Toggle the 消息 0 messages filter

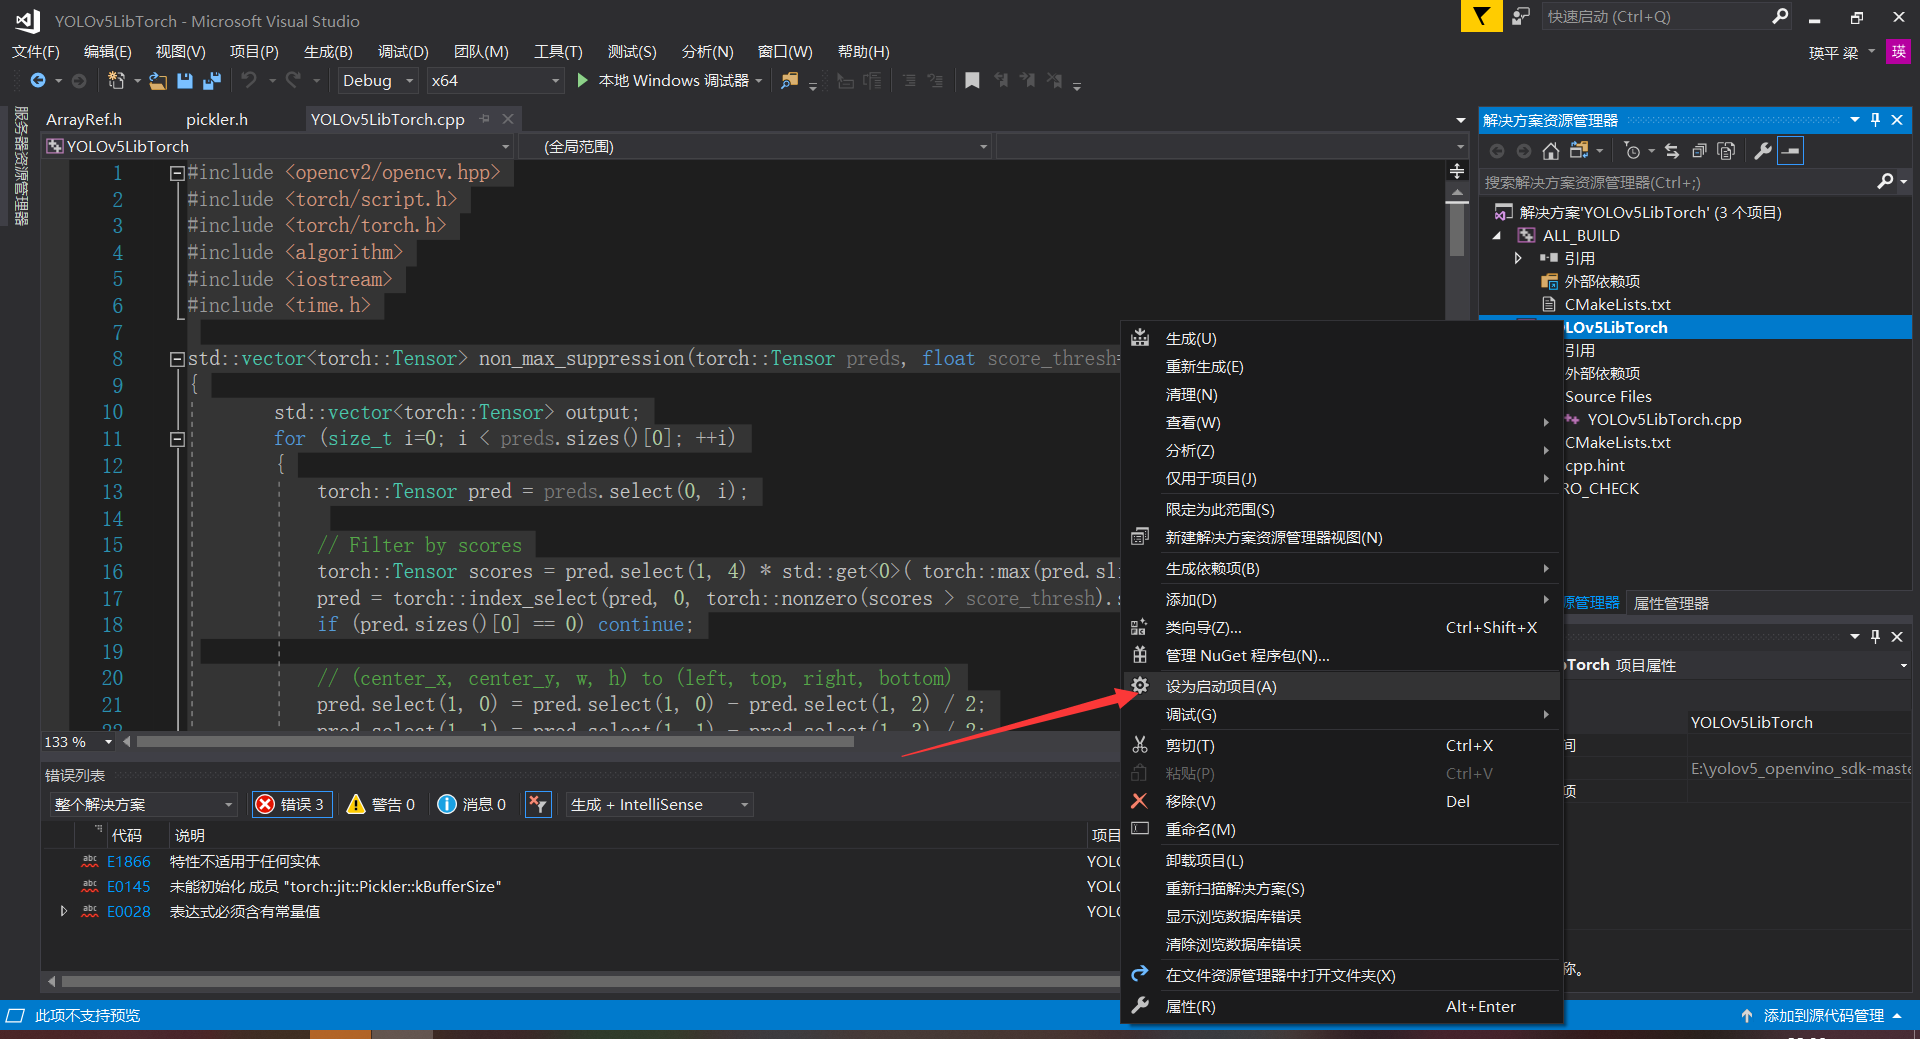[x=472, y=804]
